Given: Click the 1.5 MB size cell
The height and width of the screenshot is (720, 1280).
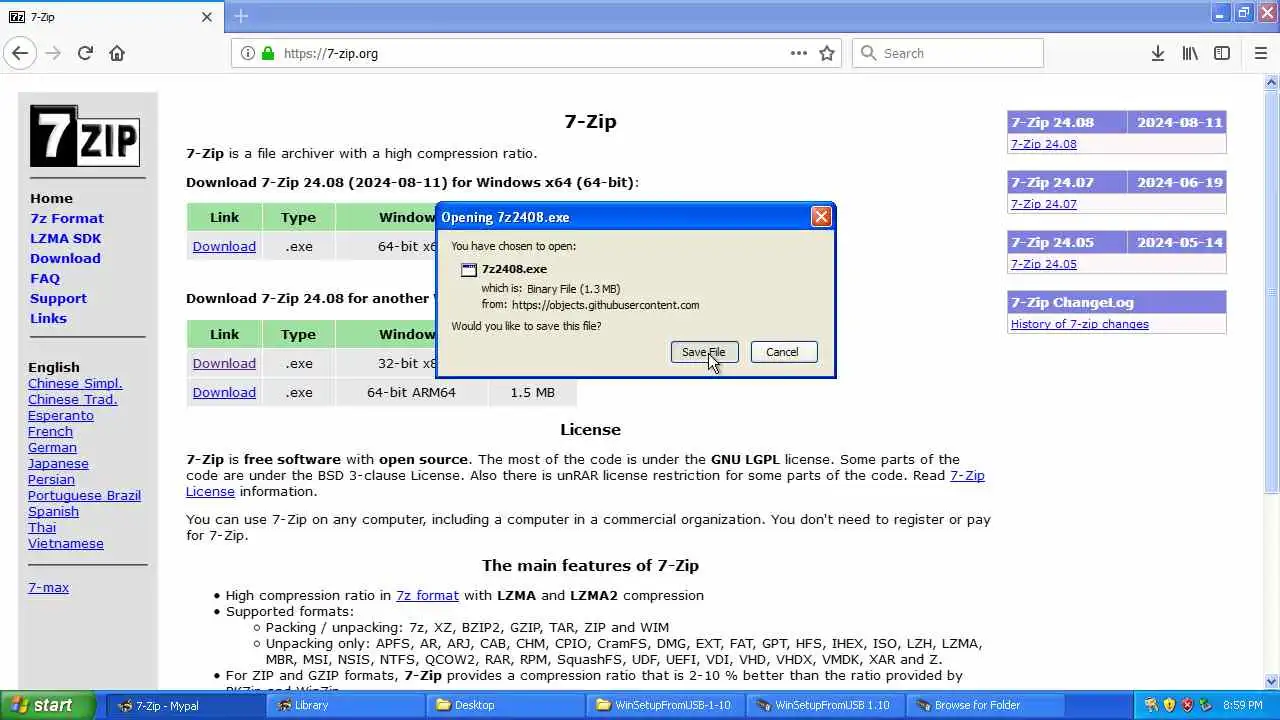Looking at the screenshot, I should tap(532, 392).
